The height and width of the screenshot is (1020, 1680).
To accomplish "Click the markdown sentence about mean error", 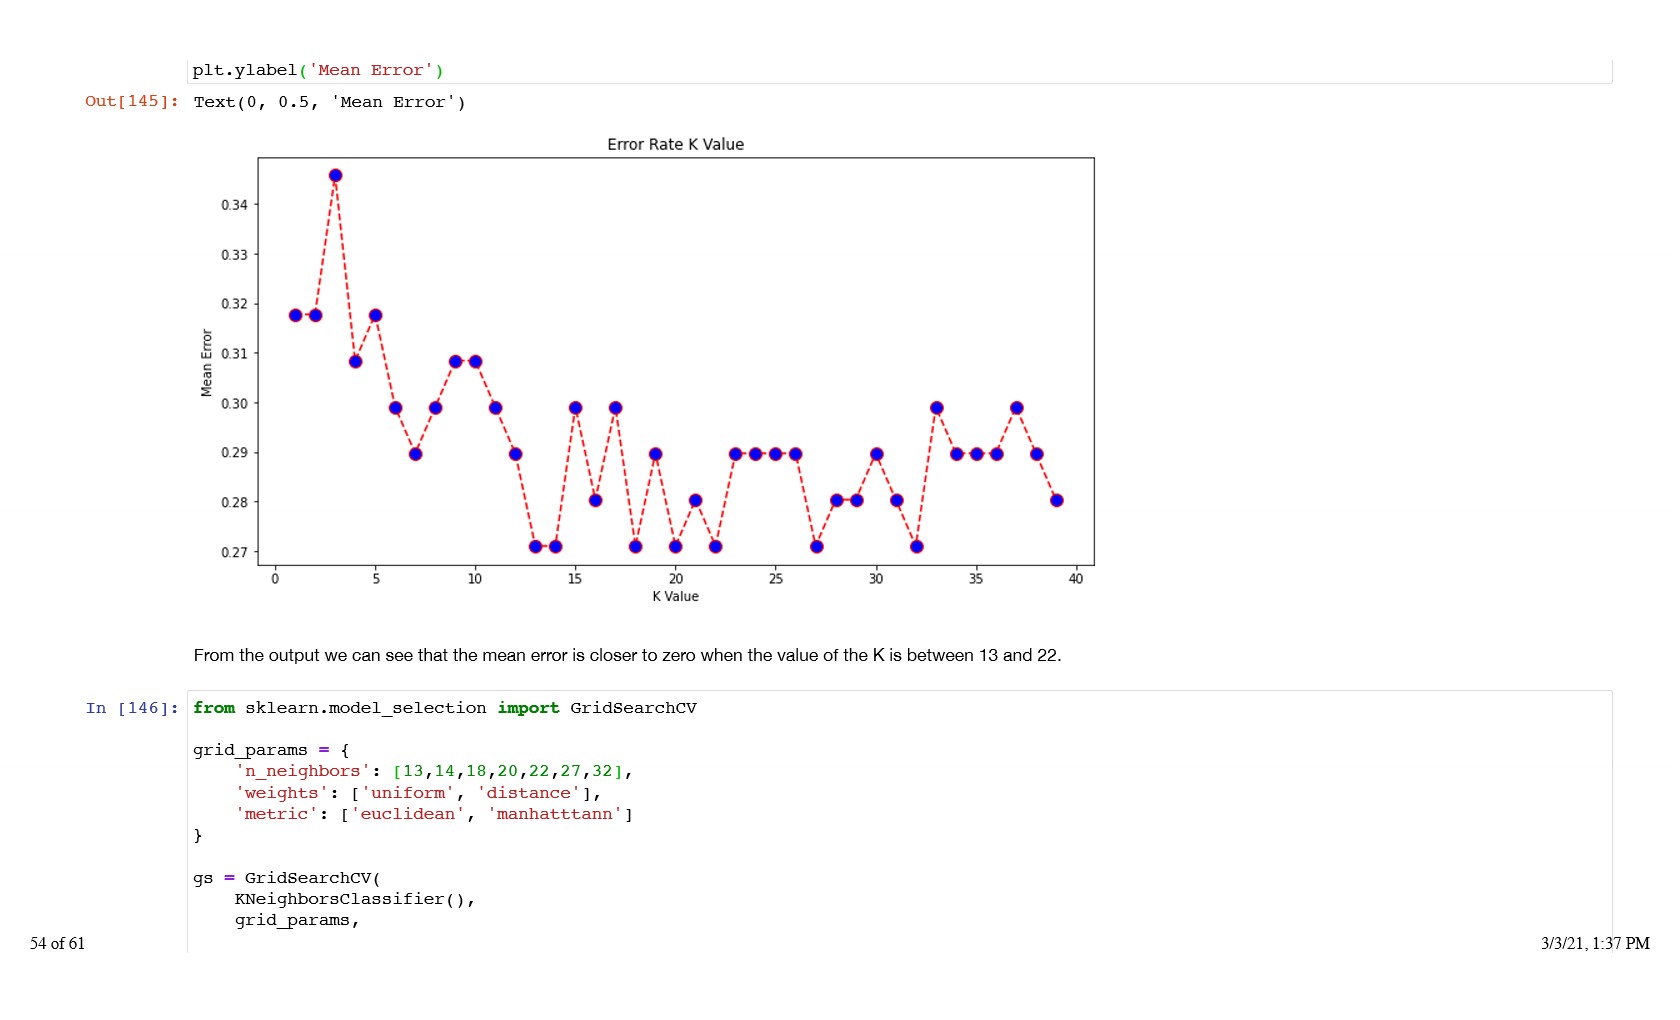I will (627, 655).
